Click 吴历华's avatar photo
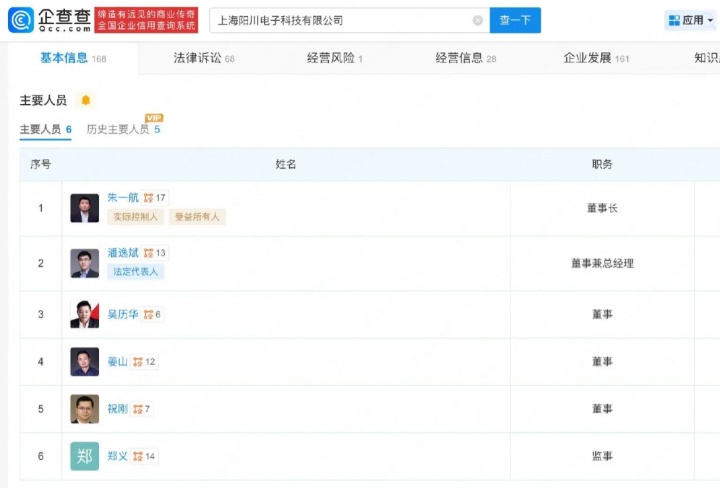Image resolution: width=720 pixels, height=488 pixels. coord(84,314)
